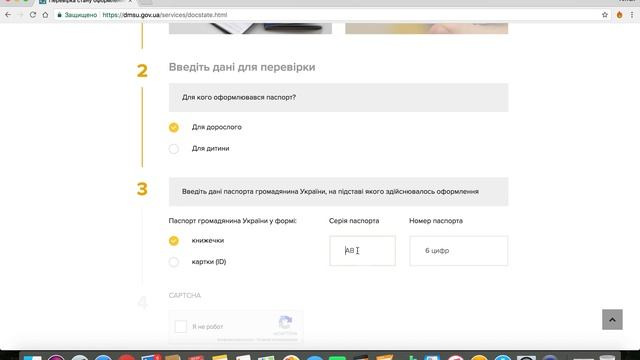The width and height of the screenshot is (640, 360).
Task: Click the text 'Для кого оформлювався паспорт?'
Action: (239, 98)
